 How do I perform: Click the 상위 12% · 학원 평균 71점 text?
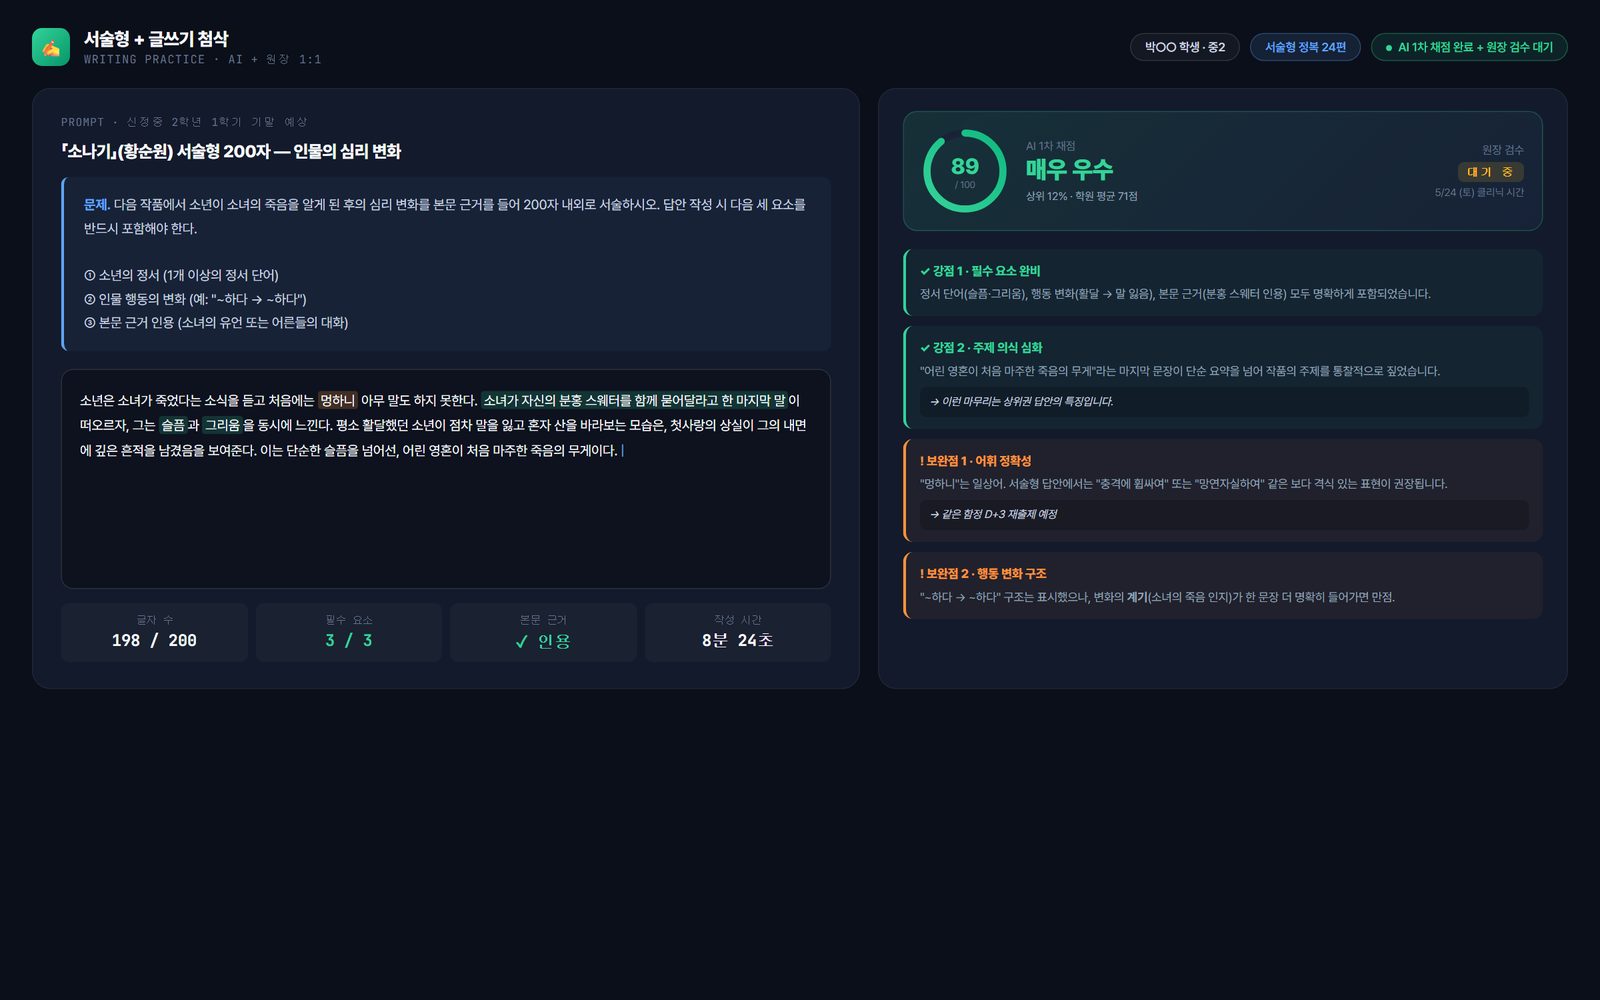coord(1081,197)
